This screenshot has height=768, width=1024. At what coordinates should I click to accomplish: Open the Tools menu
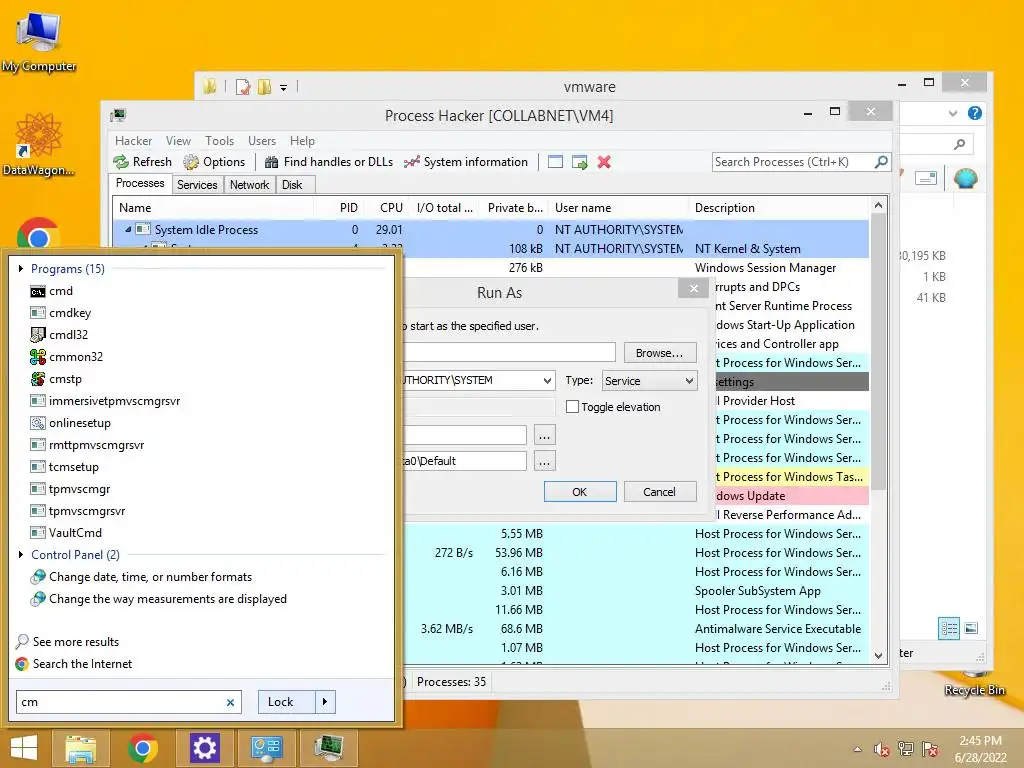[219, 141]
